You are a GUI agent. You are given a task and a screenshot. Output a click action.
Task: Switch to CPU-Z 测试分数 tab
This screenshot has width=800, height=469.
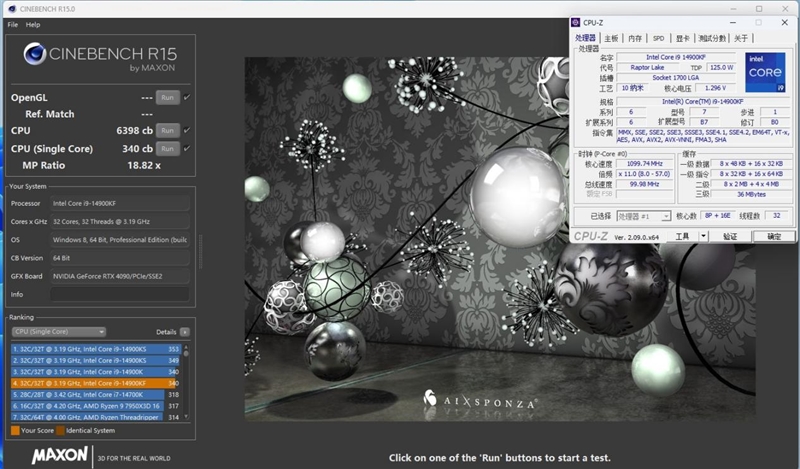pyautogui.click(x=712, y=38)
